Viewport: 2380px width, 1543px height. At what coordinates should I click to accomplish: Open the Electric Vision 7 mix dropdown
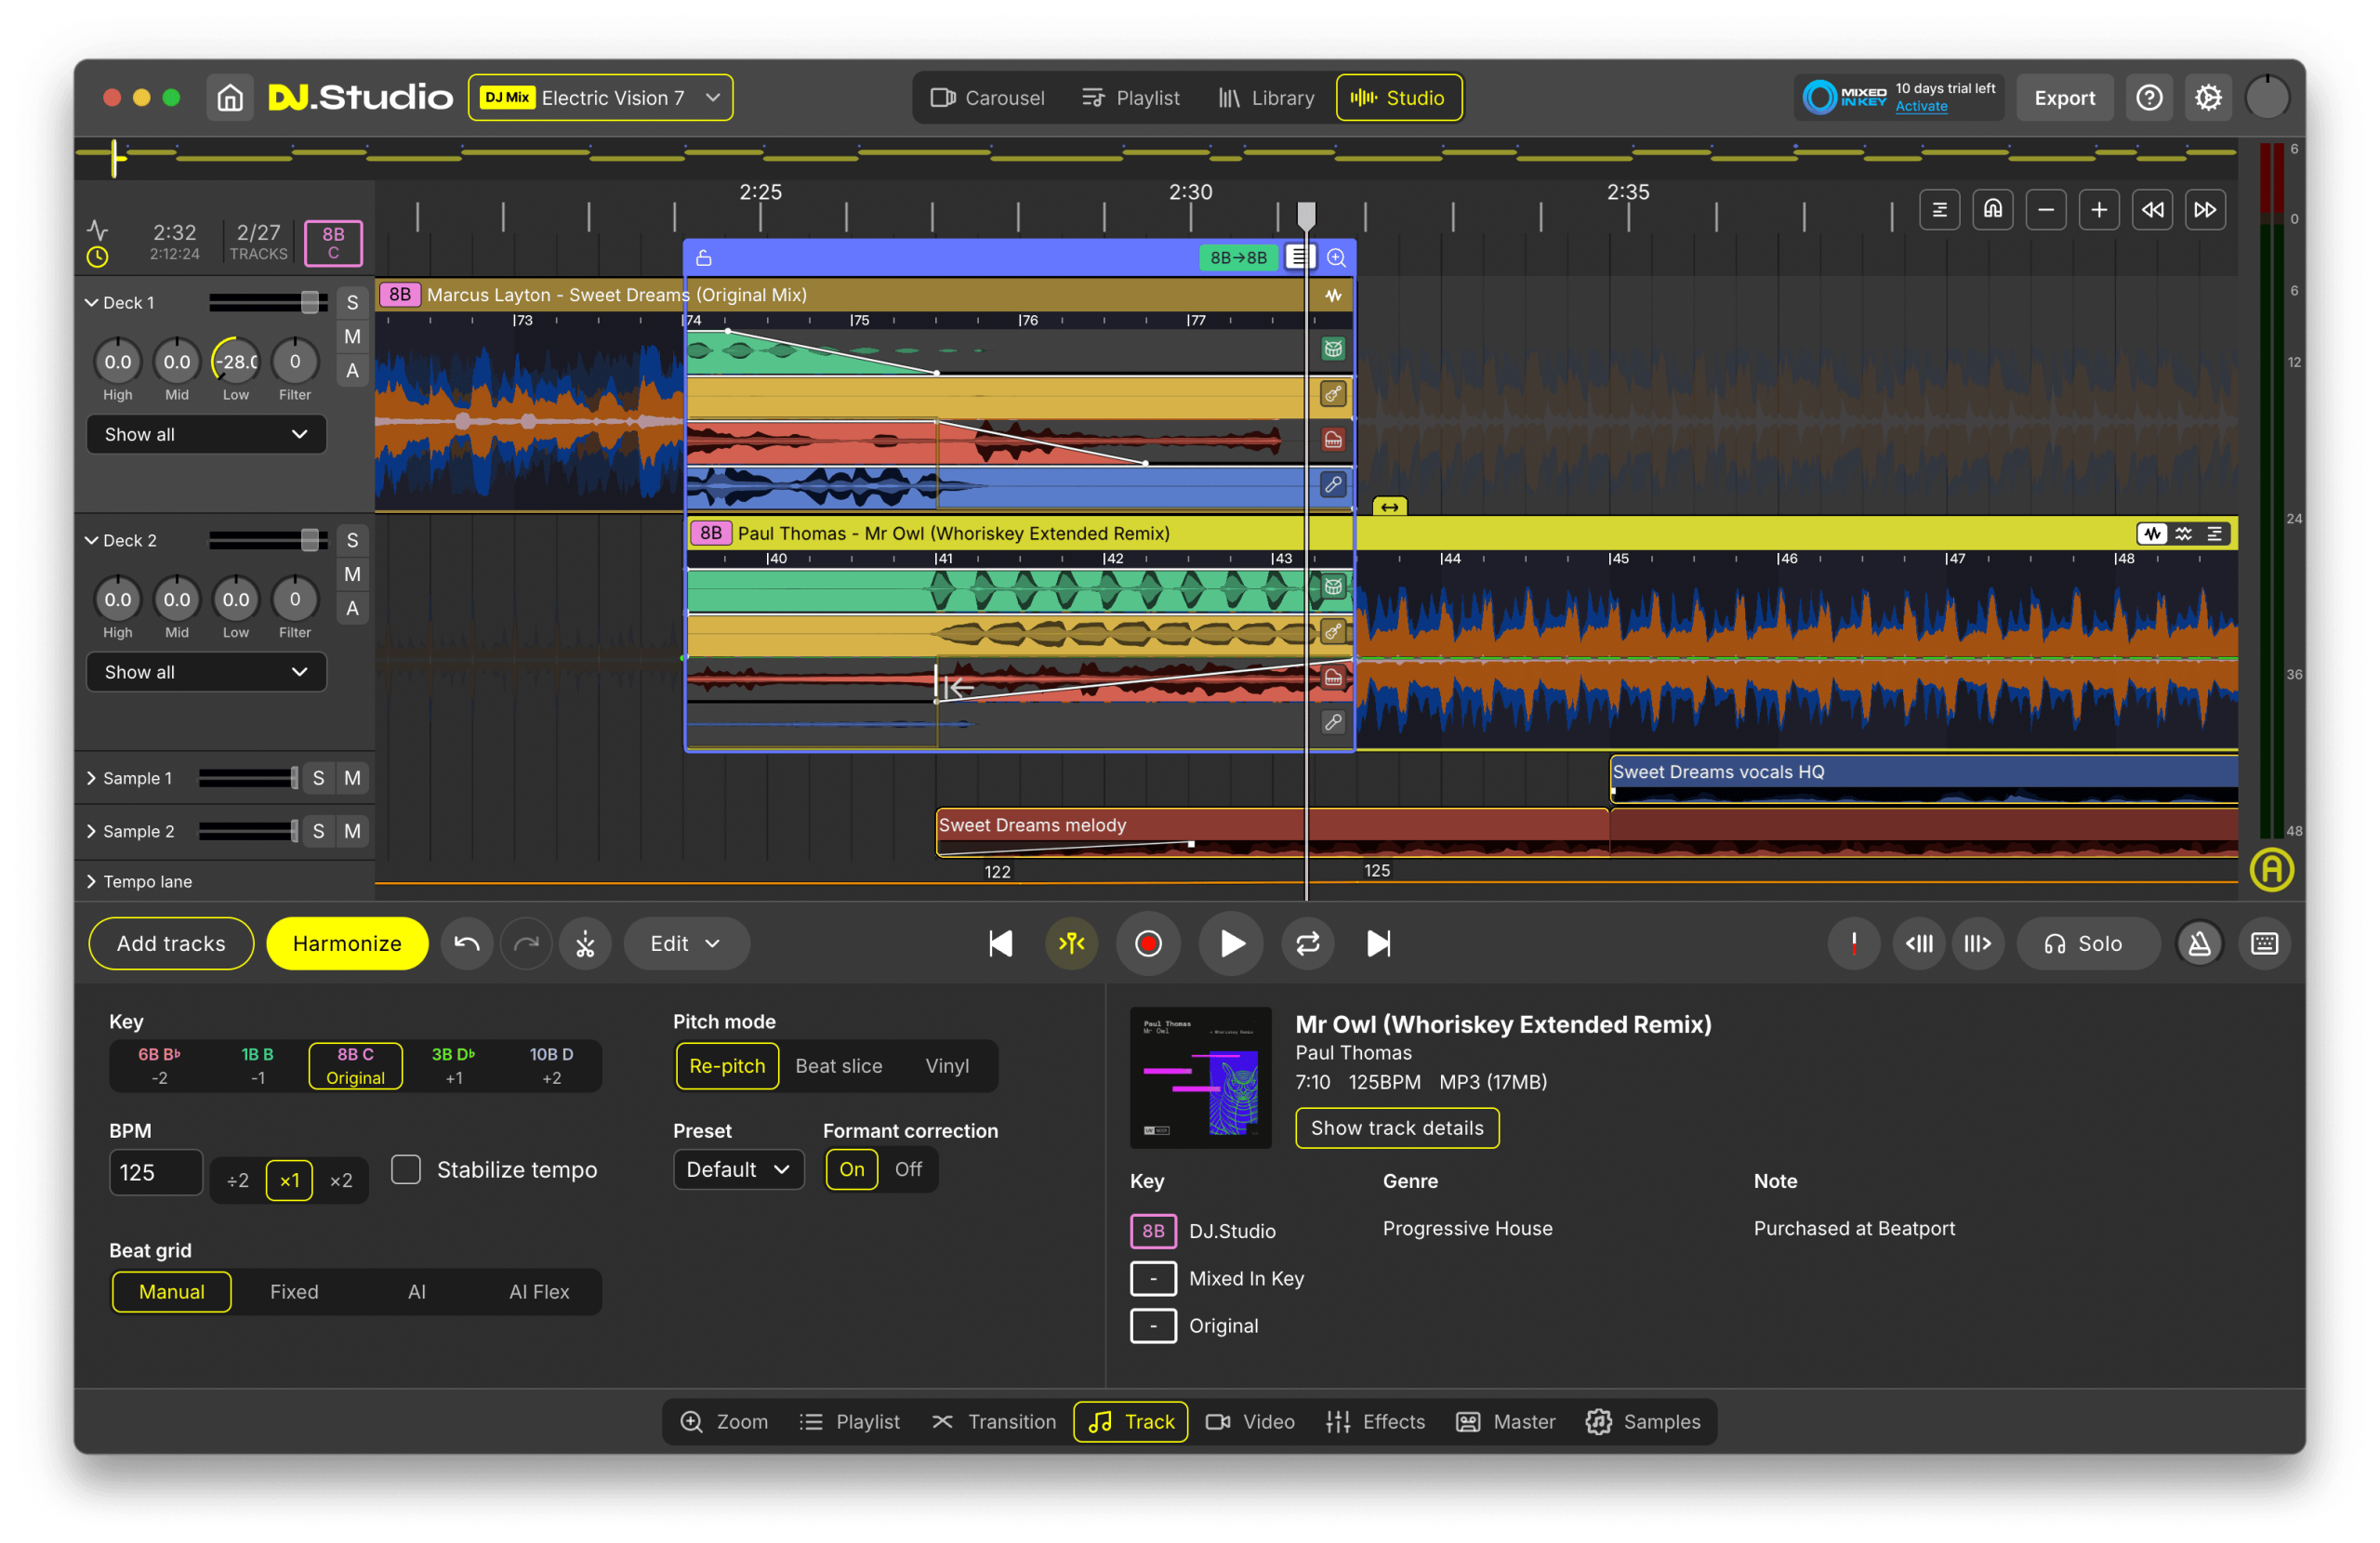pos(601,98)
